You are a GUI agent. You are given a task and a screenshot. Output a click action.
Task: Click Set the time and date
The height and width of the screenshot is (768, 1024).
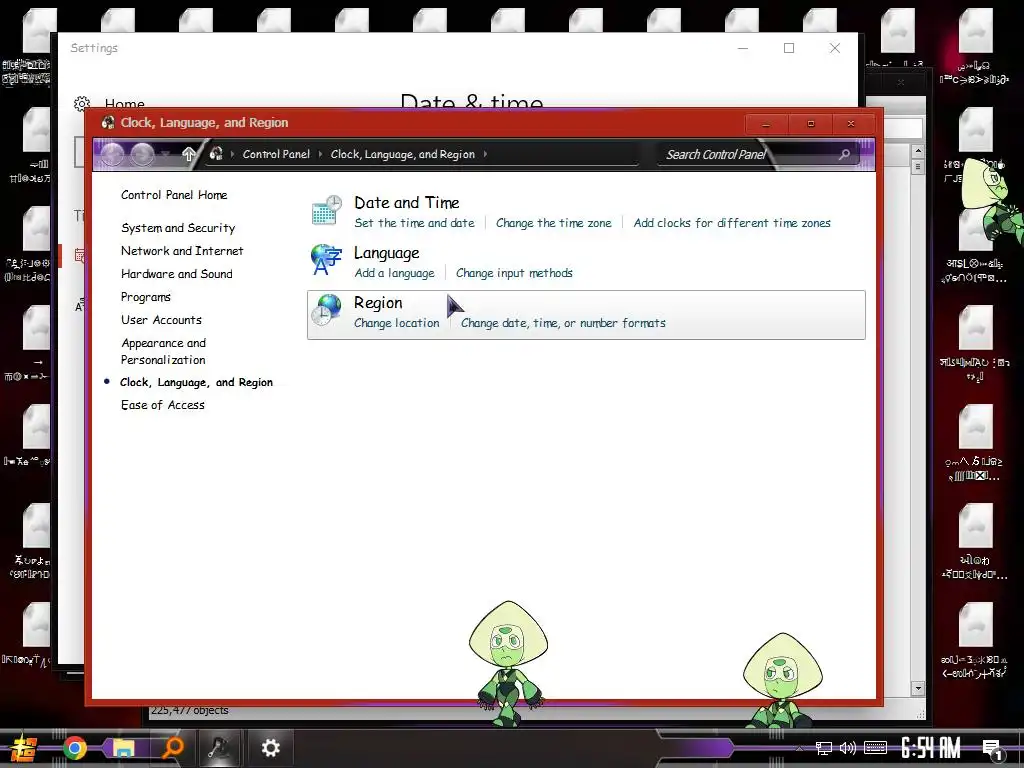[414, 223]
